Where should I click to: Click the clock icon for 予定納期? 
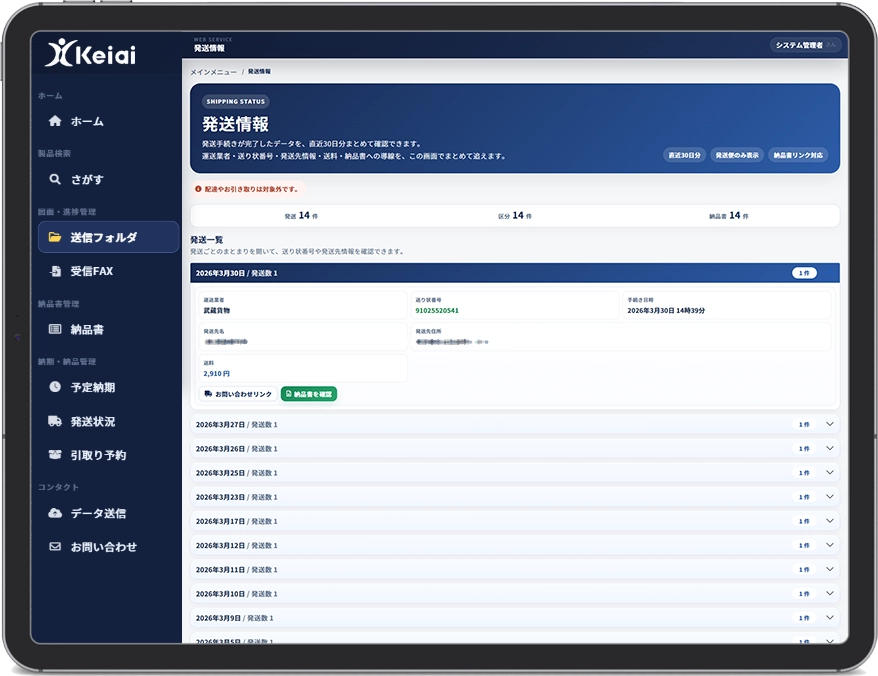(55, 387)
